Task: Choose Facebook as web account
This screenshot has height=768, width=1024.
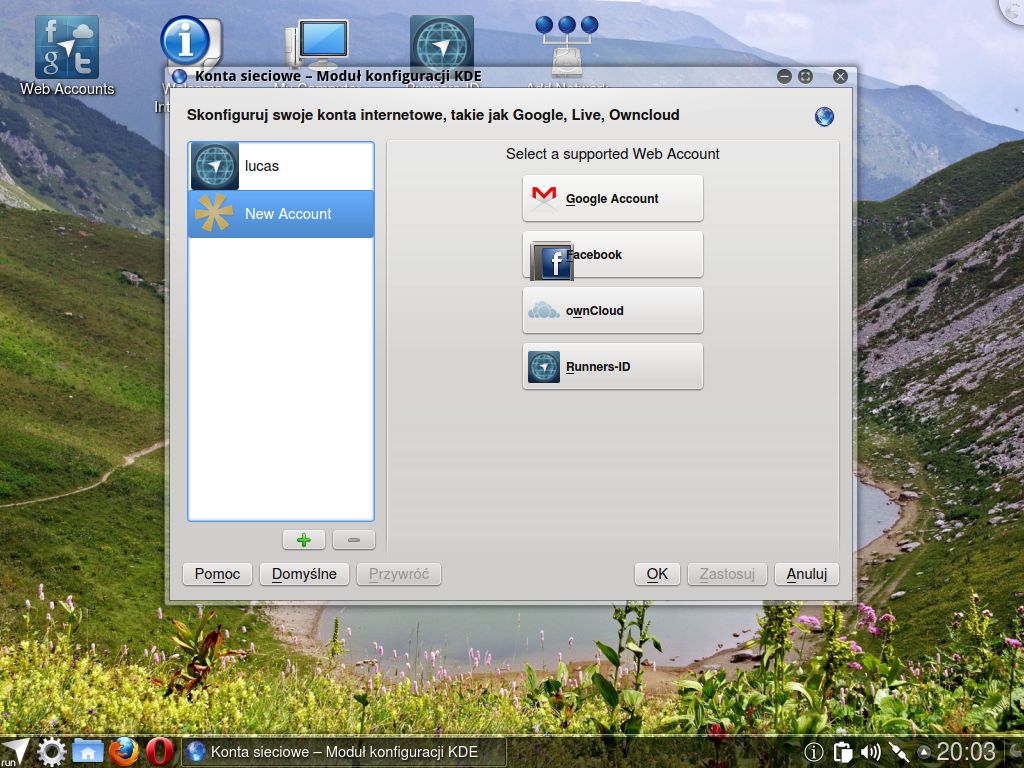Action: 613,255
